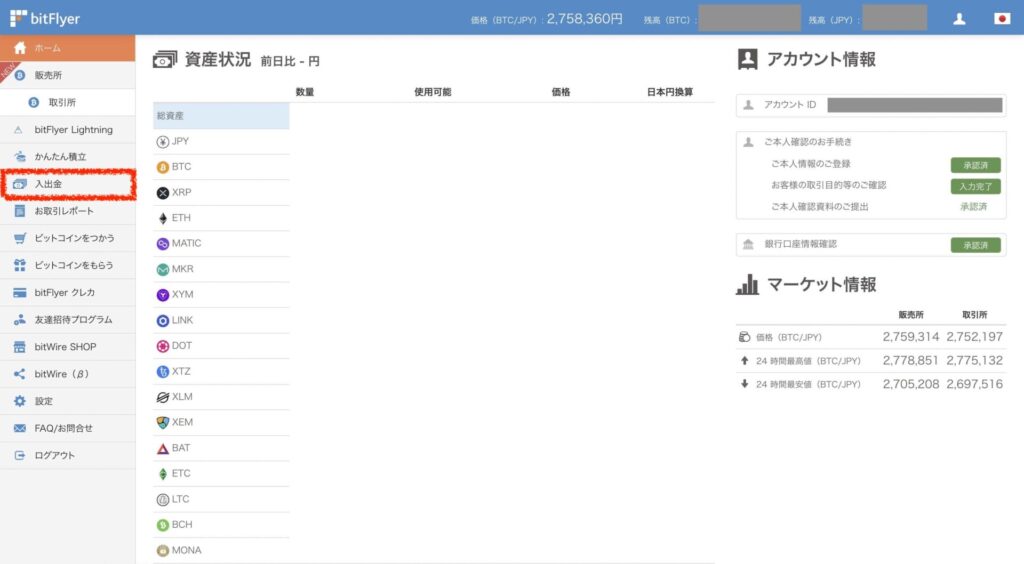1024x564 pixels.
Task: Select ログアウト in sidebar
Action: (x=68, y=455)
